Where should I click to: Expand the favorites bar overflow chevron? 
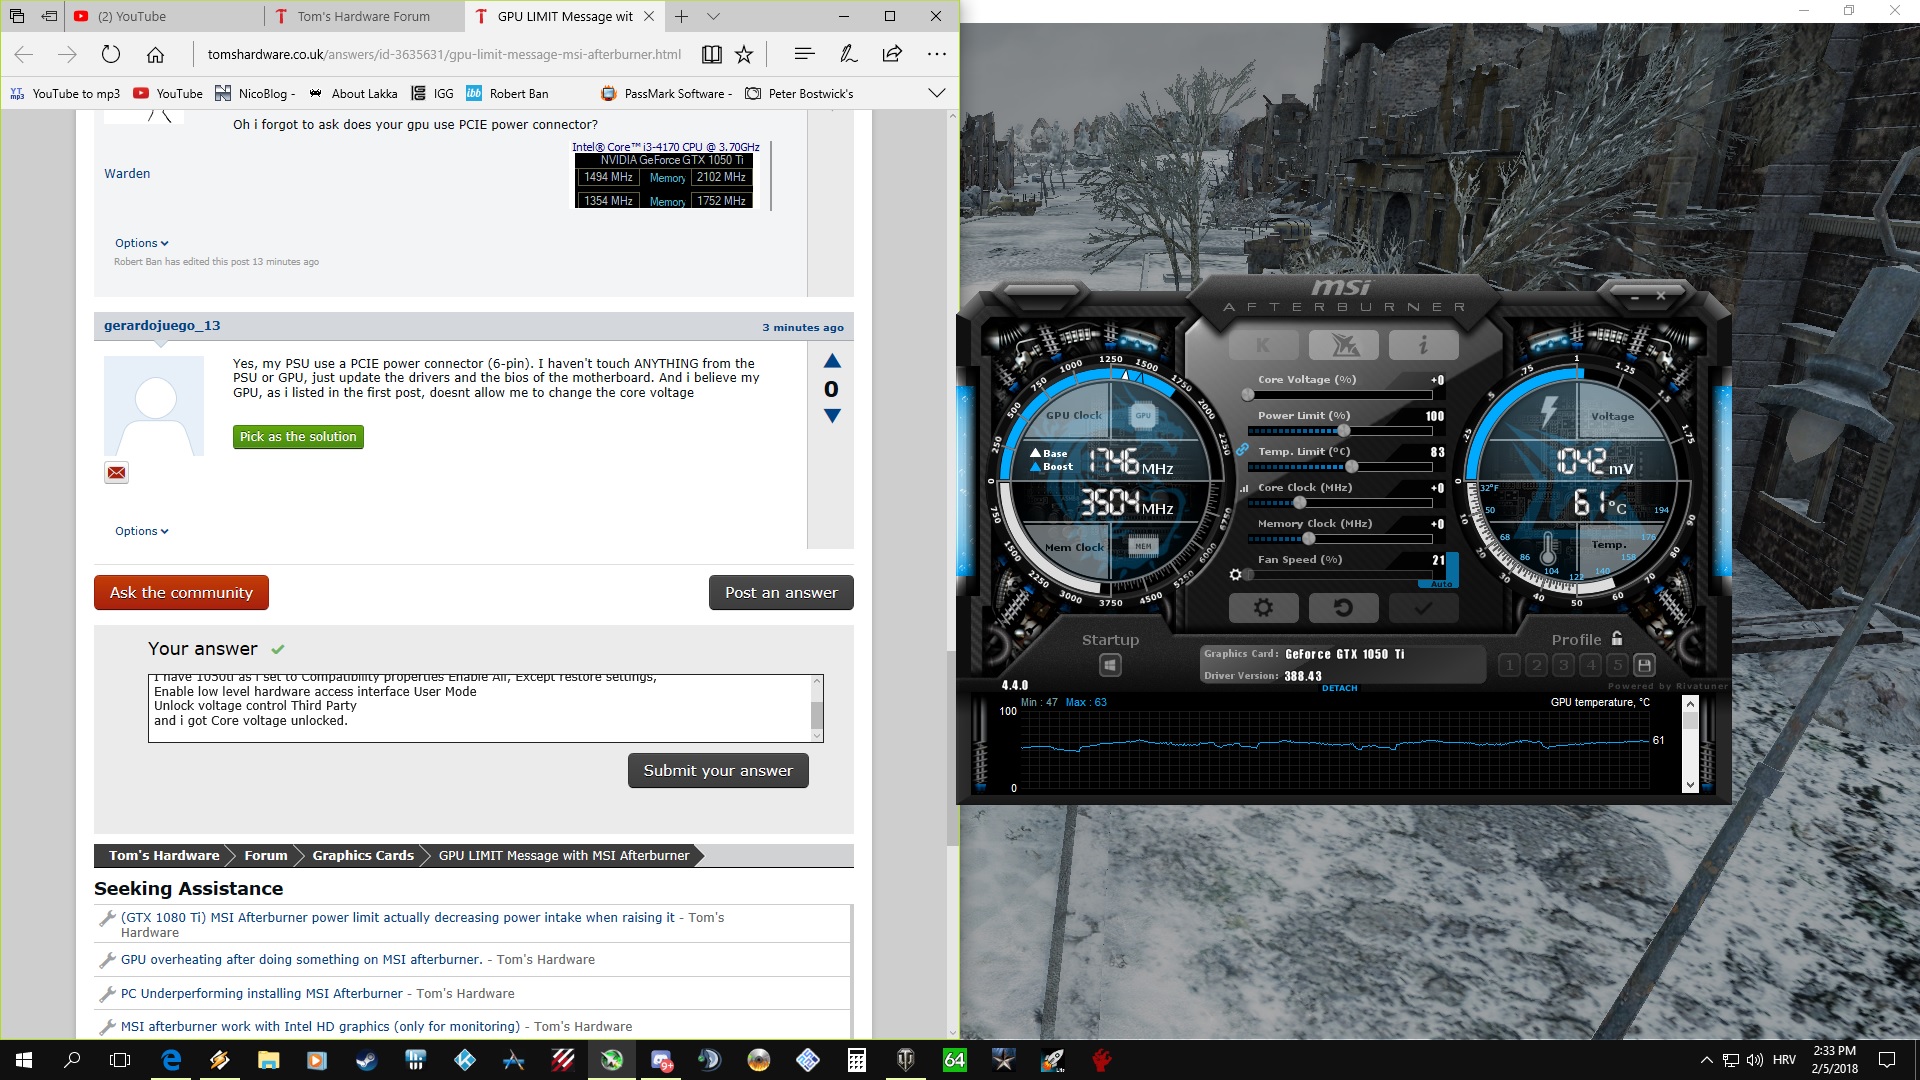[x=936, y=93]
